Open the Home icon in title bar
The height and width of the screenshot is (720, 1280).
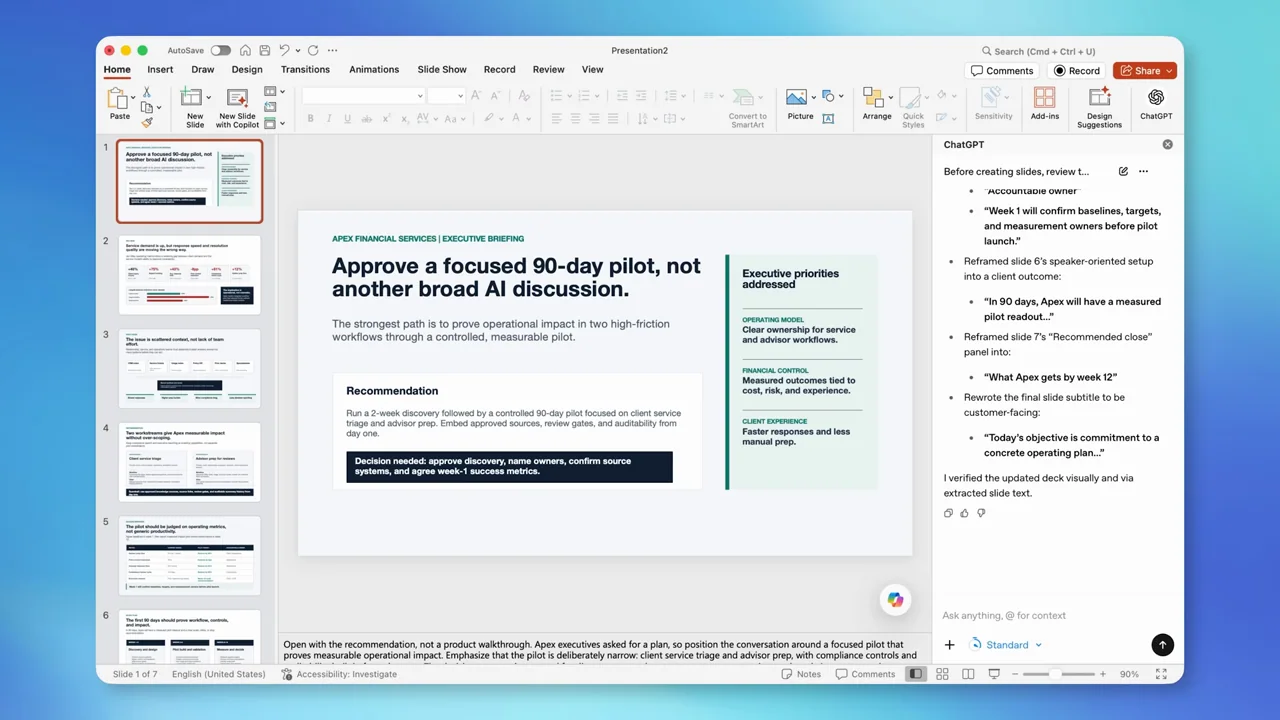pos(245,51)
